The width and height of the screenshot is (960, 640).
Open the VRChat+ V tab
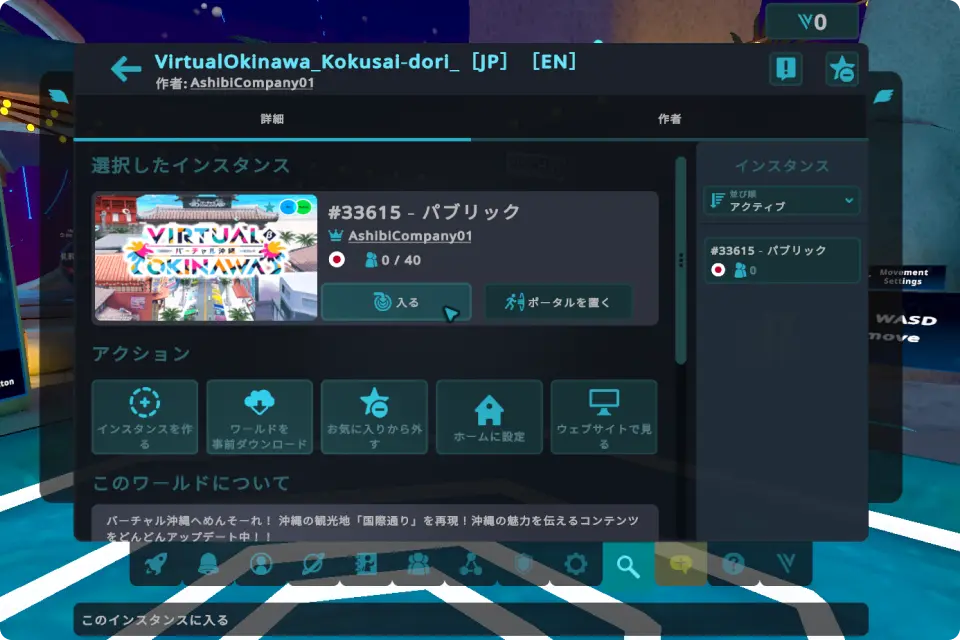point(786,563)
